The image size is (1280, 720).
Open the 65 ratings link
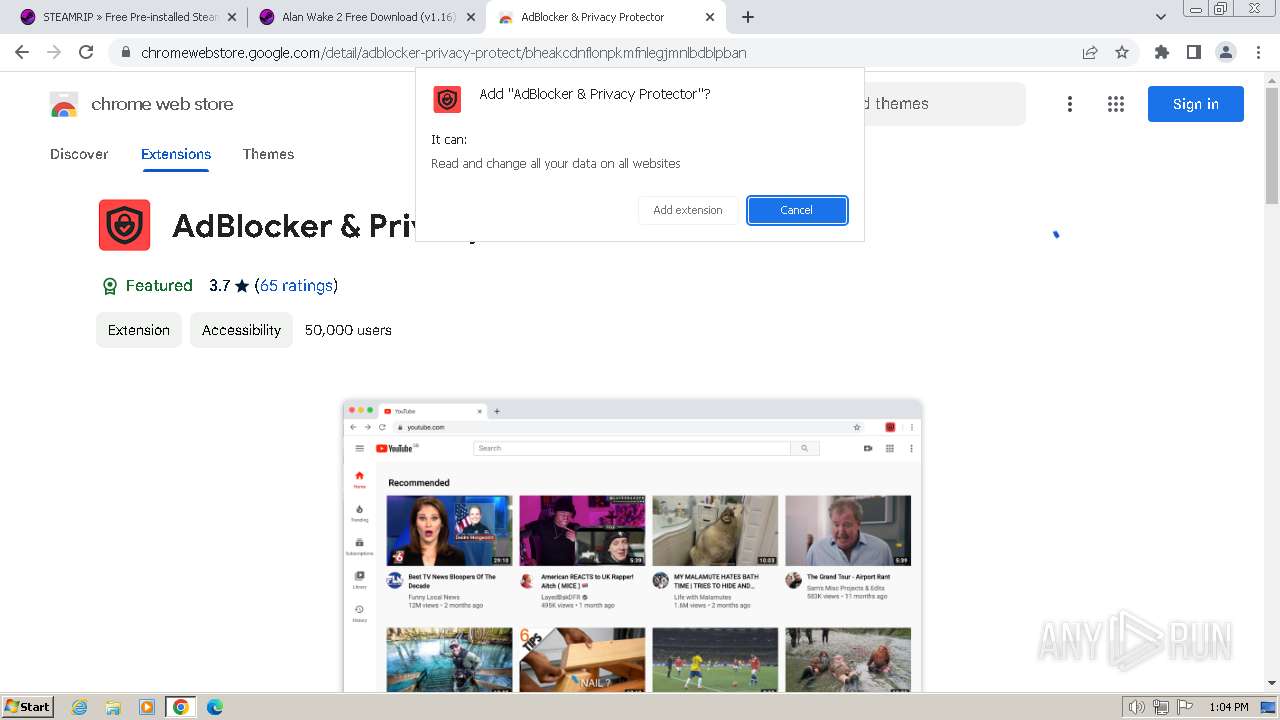[x=296, y=286]
